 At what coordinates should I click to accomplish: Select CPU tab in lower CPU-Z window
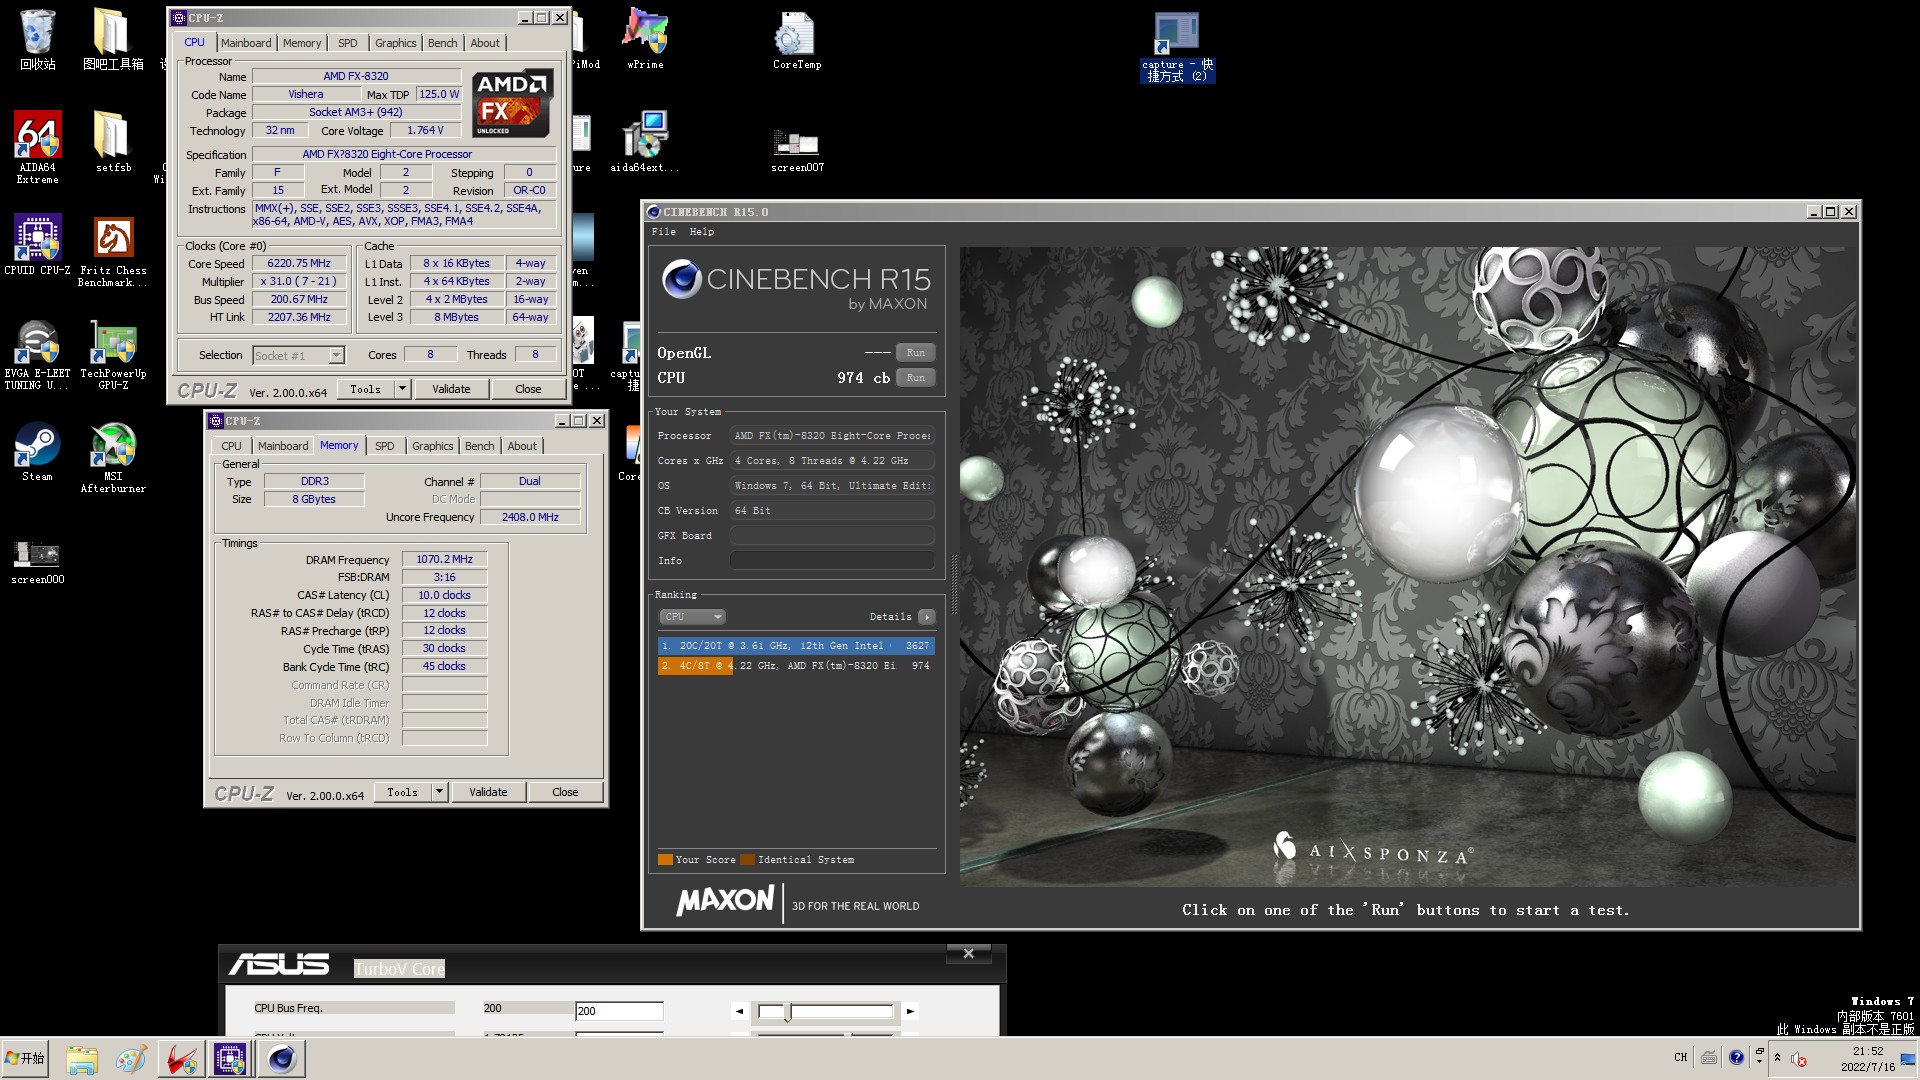point(231,446)
